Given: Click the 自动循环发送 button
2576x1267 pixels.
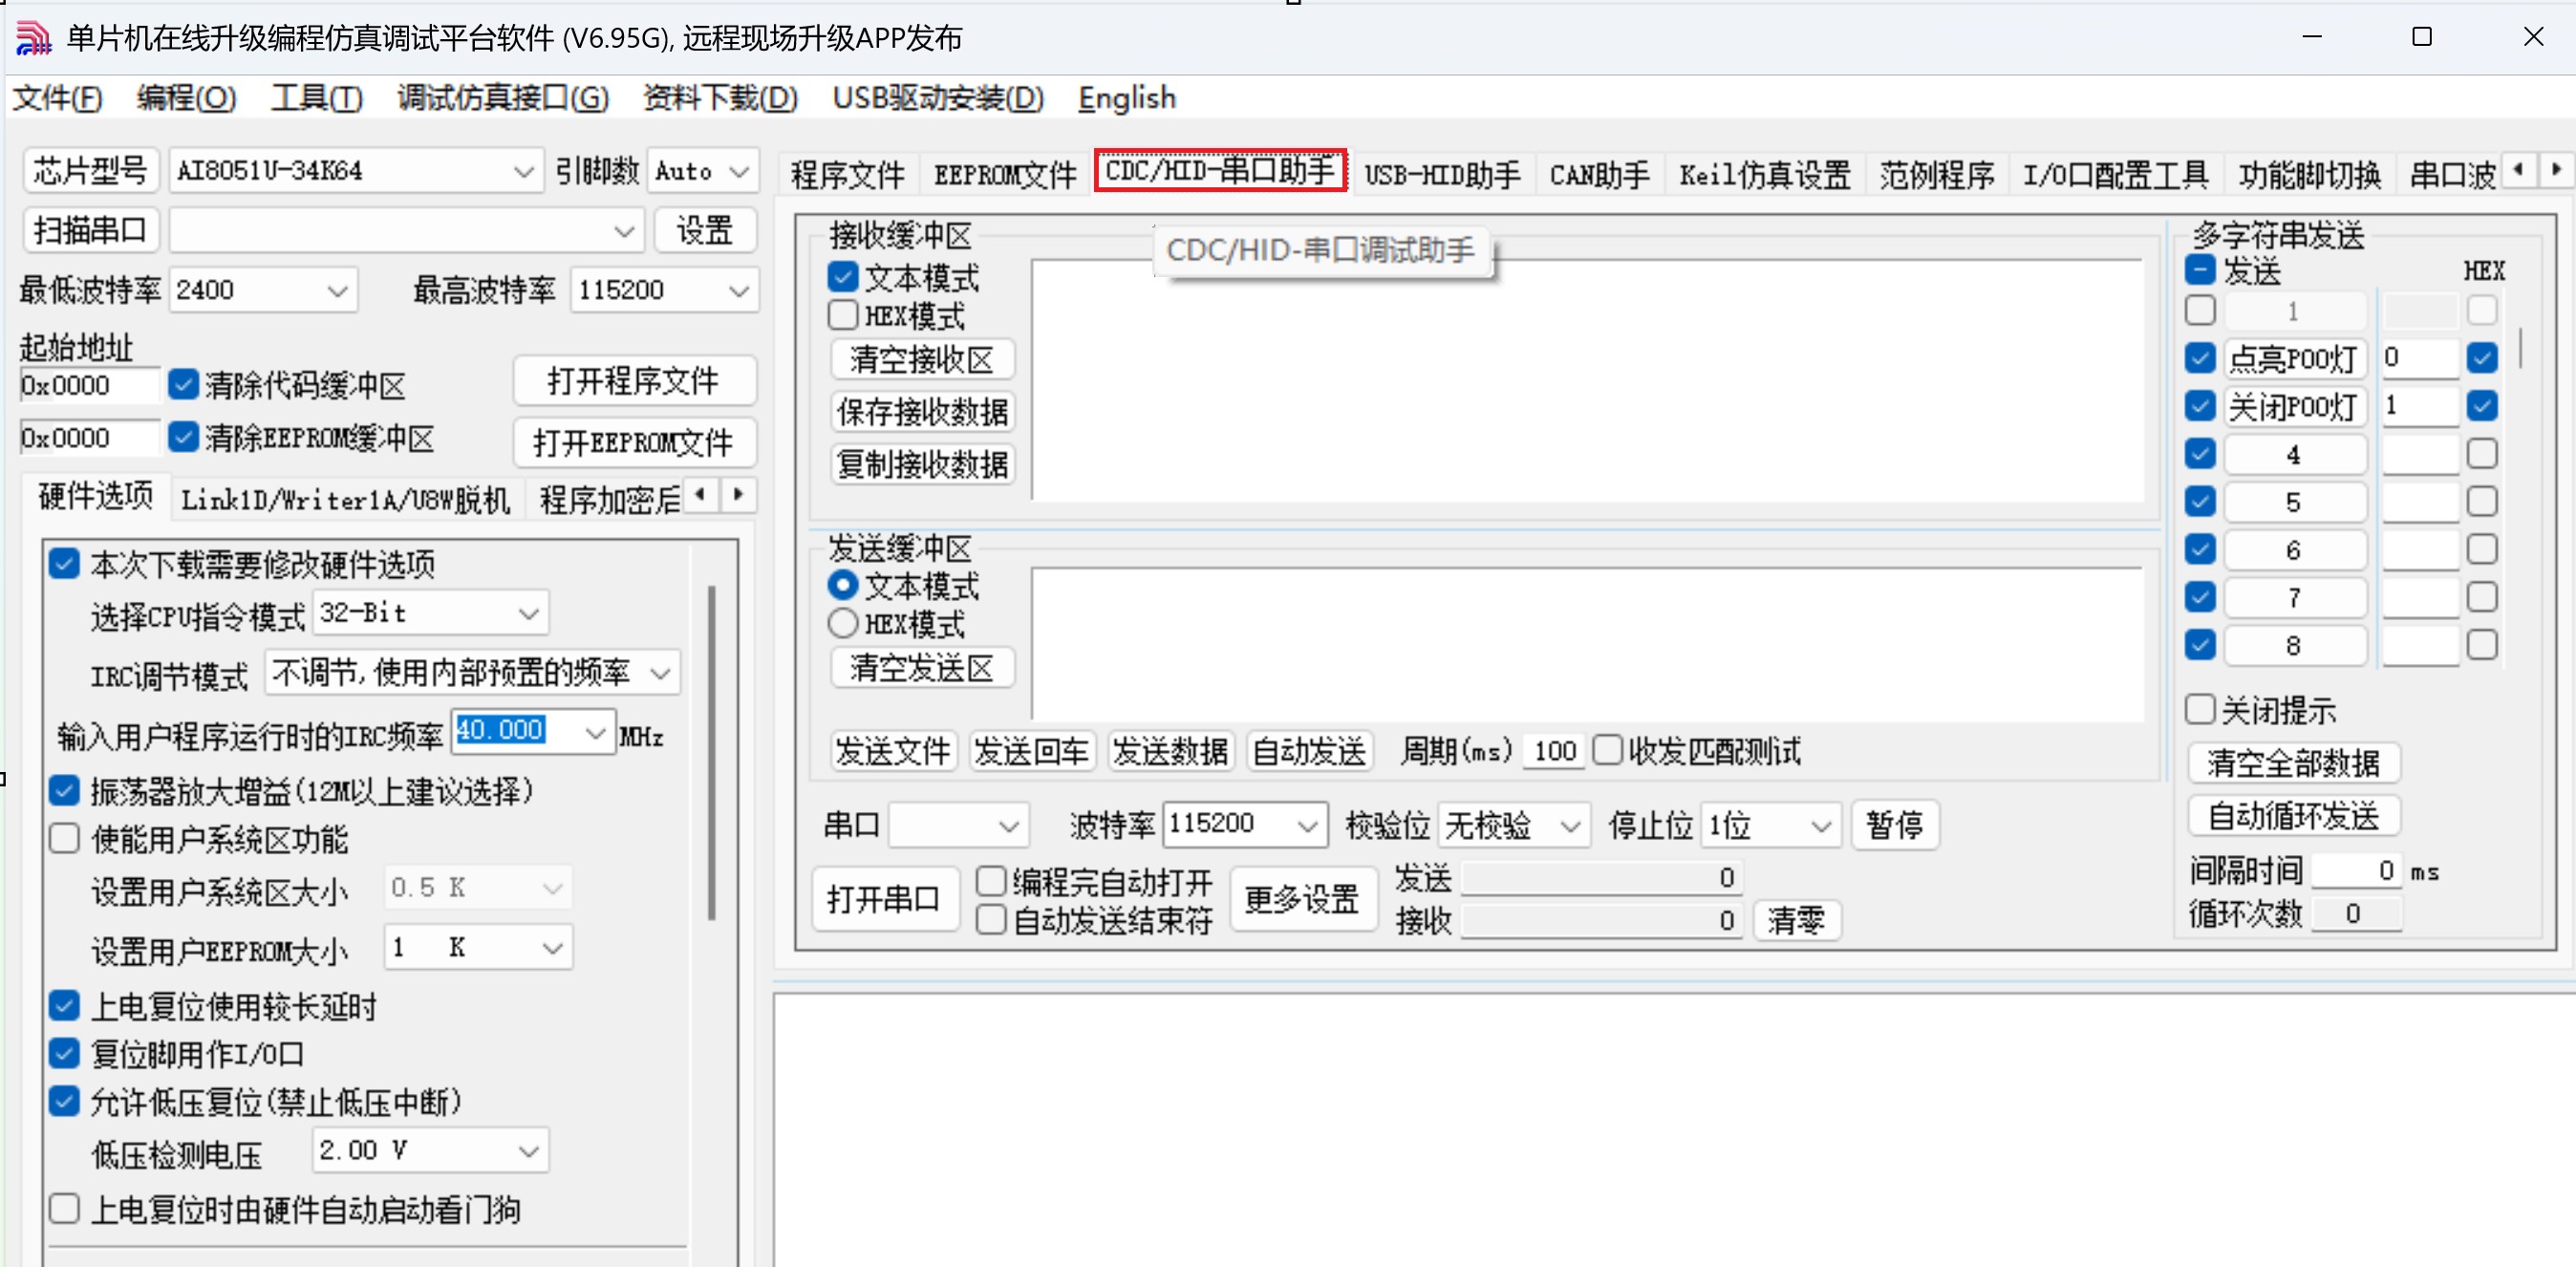Looking at the screenshot, I should (x=2293, y=816).
